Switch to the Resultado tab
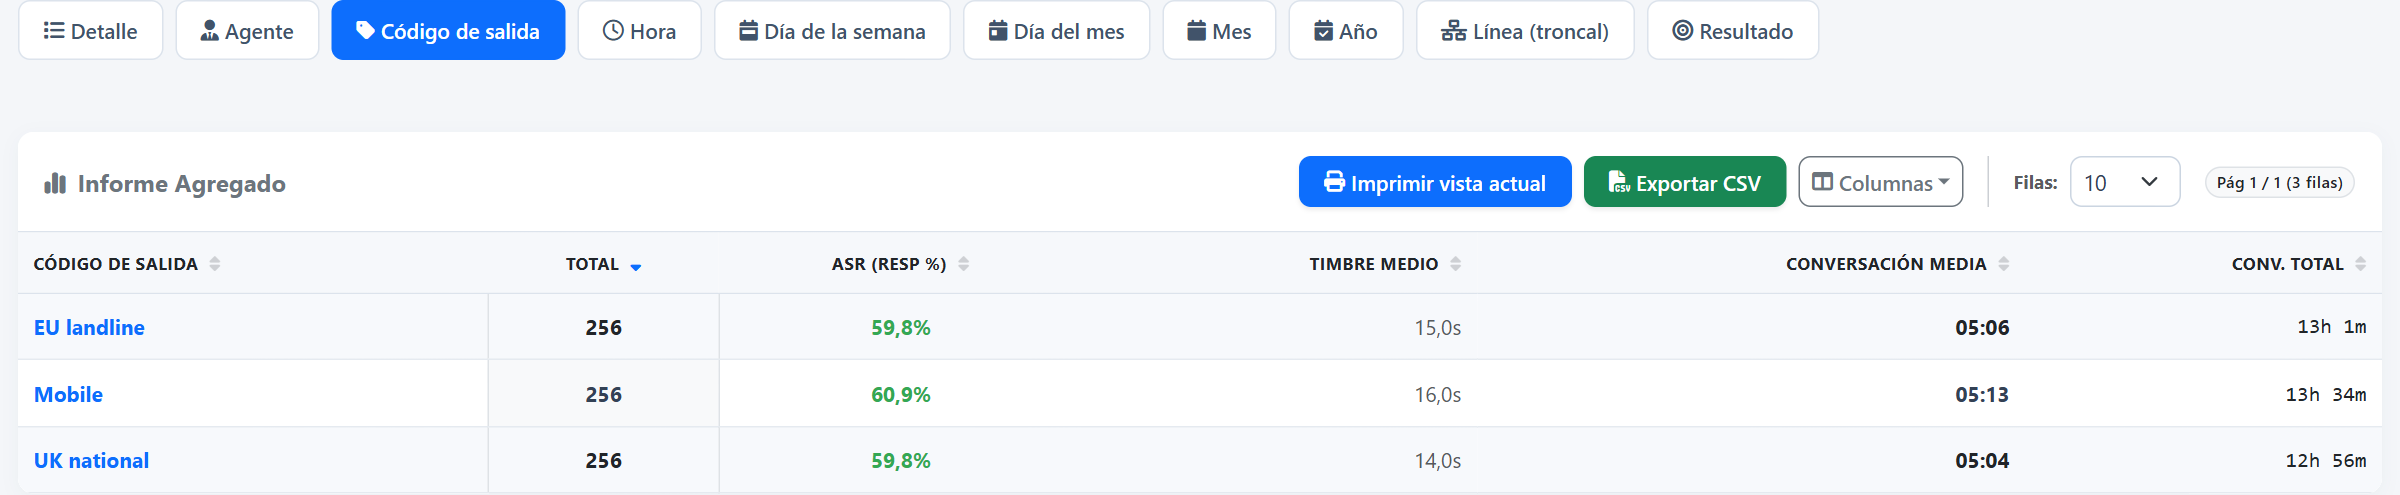 1733,31
